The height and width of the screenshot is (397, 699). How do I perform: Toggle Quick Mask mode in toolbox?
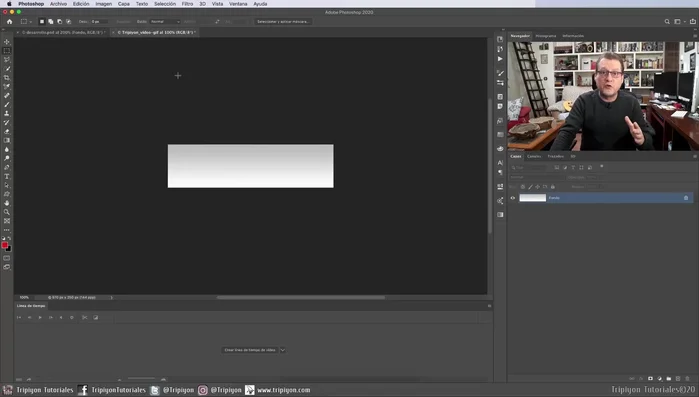point(7,258)
